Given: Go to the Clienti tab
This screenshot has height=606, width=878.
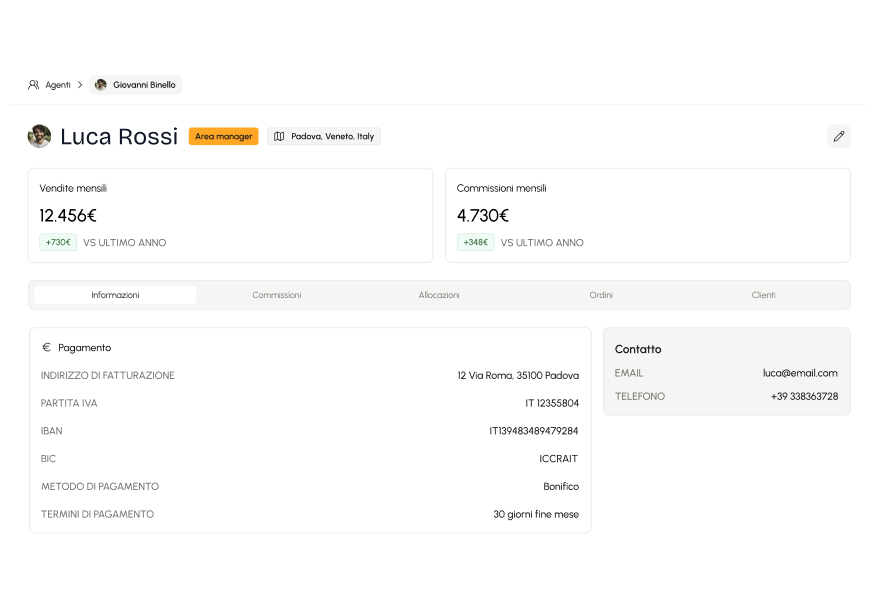Looking at the screenshot, I should tap(763, 295).
